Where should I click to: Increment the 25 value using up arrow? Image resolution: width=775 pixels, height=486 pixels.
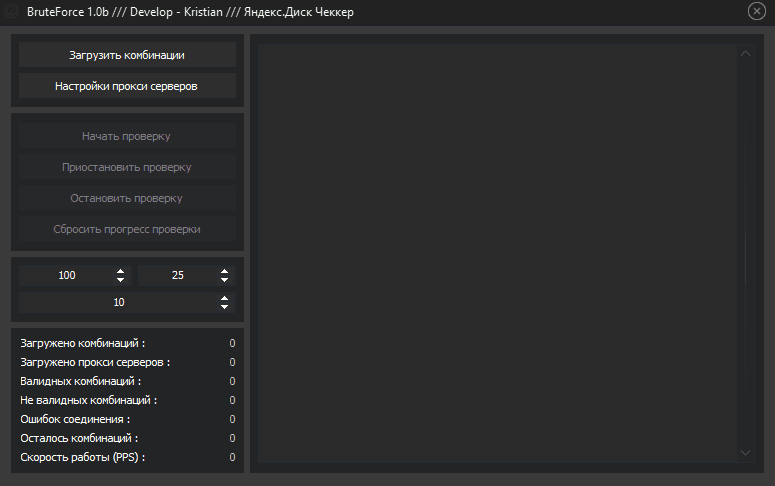(x=225, y=271)
